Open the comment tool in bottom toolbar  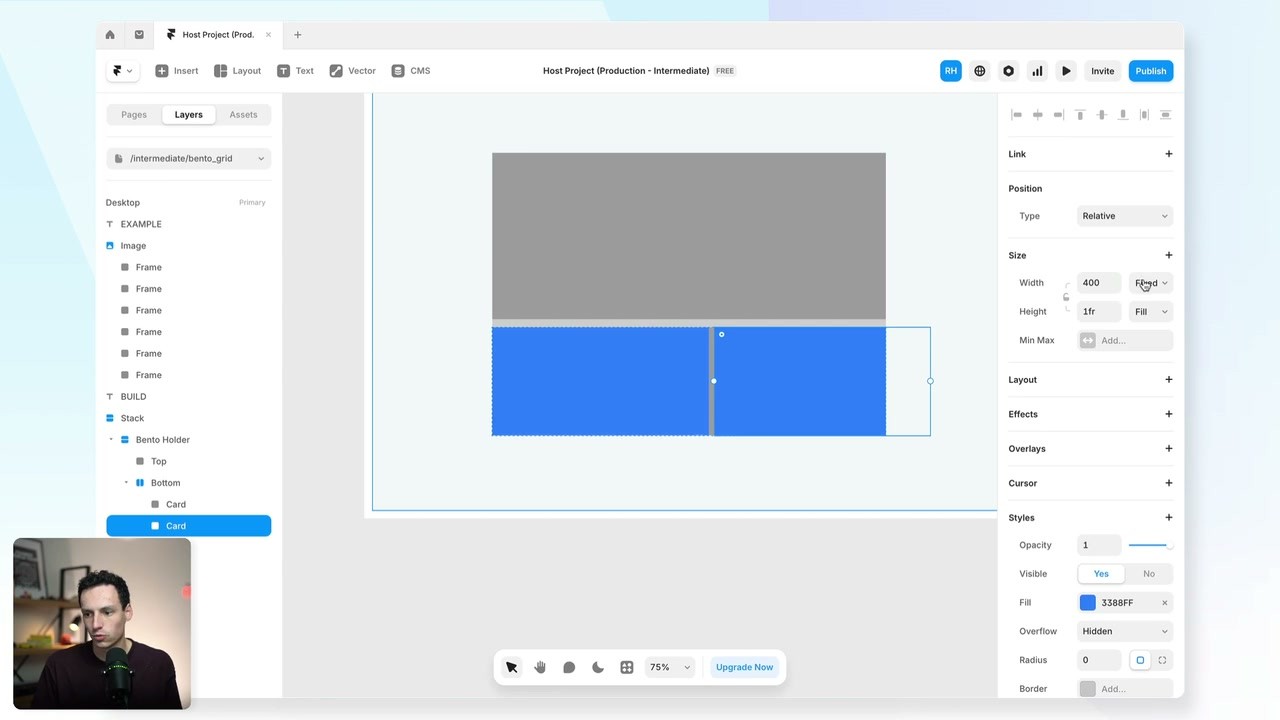[569, 667]
